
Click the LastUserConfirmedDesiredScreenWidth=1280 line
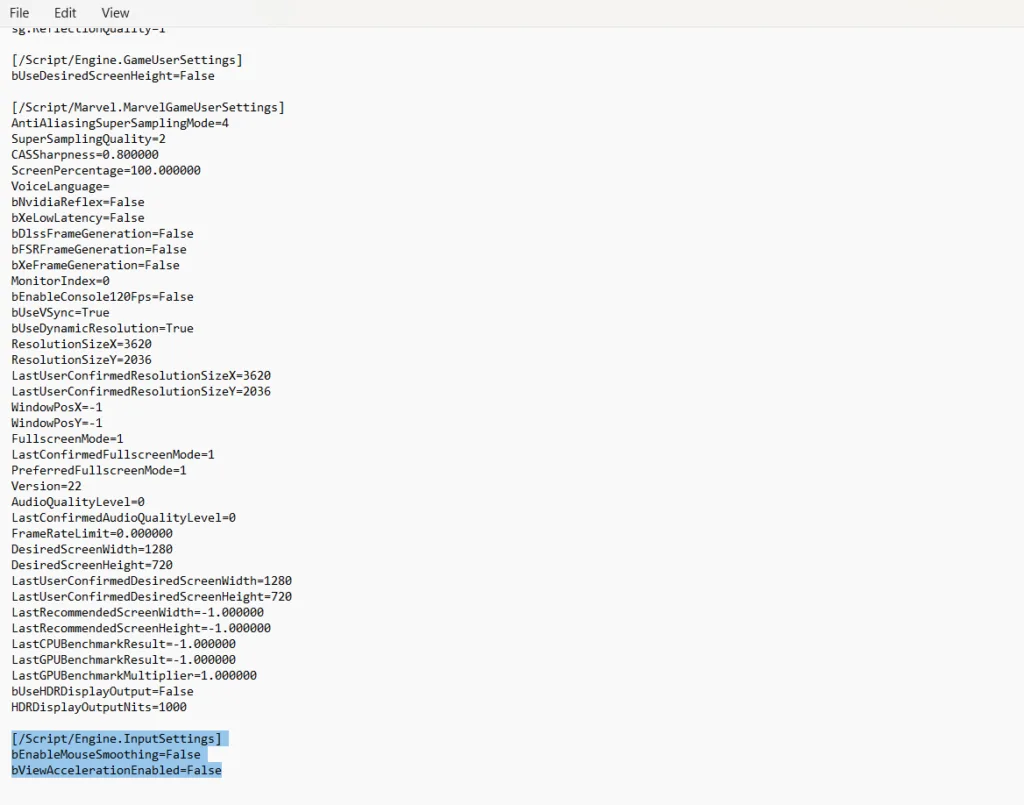click(152, 581)
